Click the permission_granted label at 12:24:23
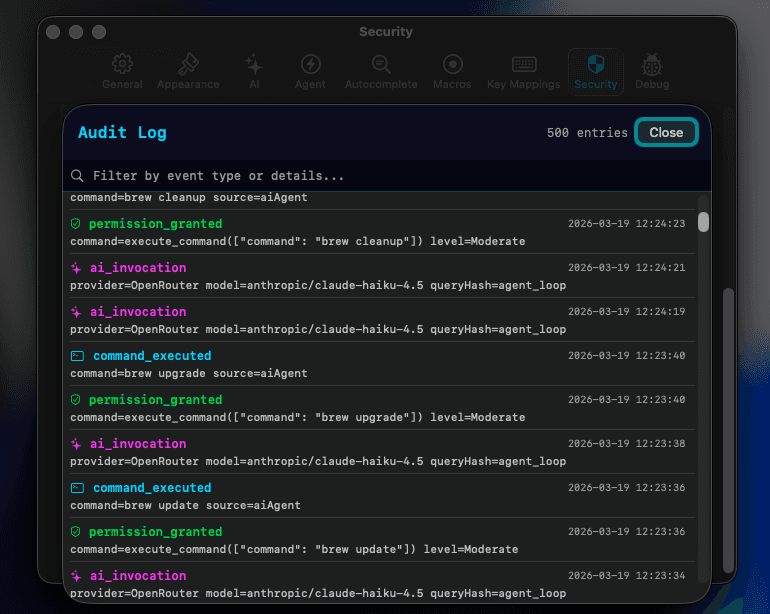This screenshot has height=614, width=770. [x=156, y=224]
